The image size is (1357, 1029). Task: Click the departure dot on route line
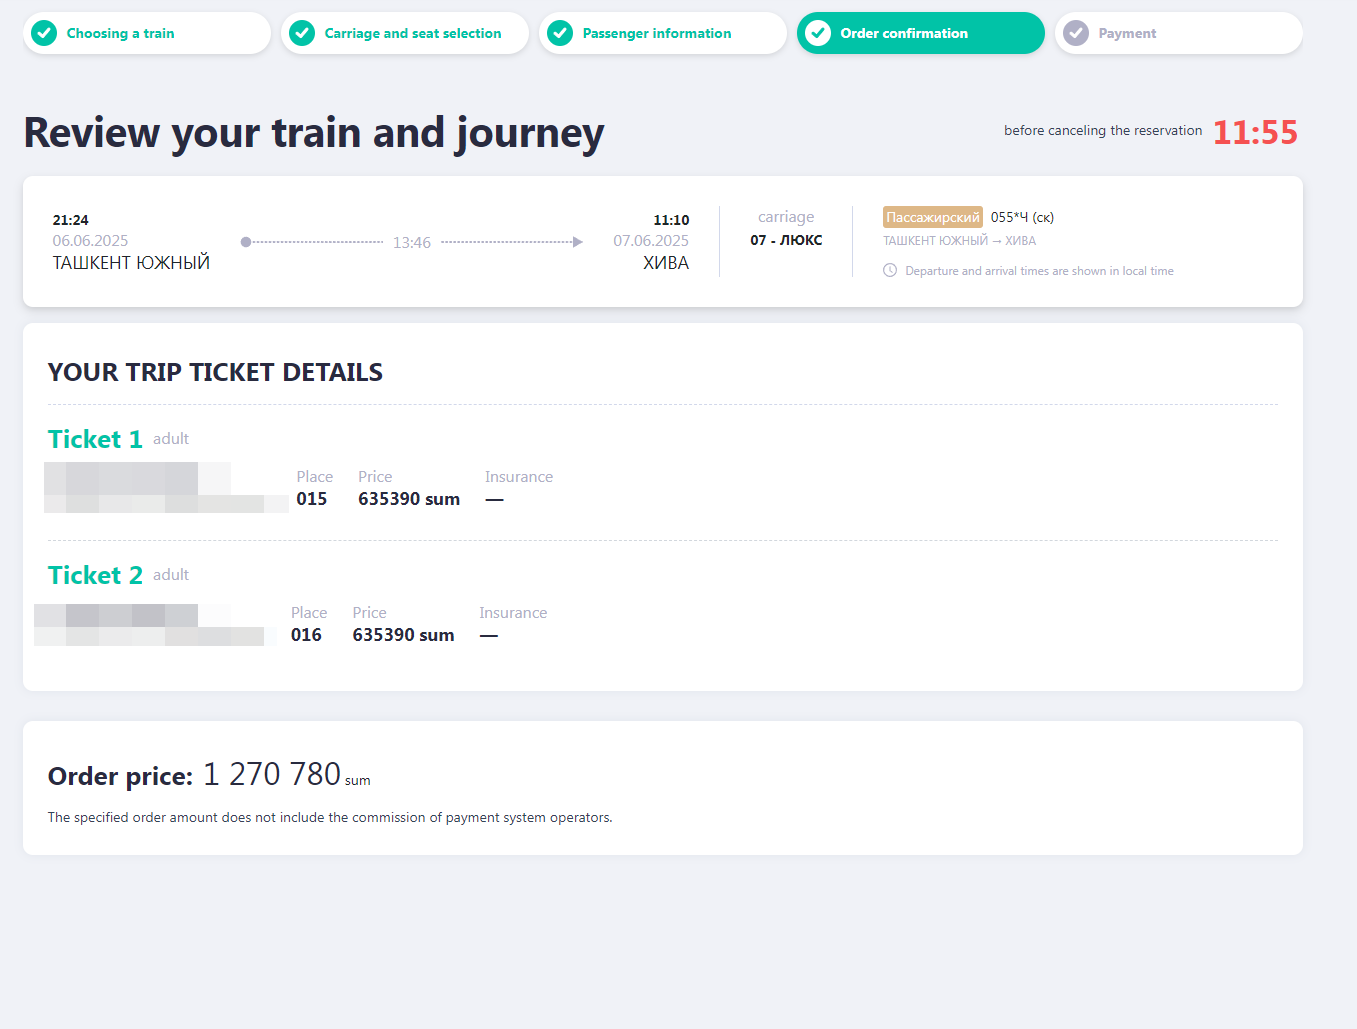pos(246,242)
